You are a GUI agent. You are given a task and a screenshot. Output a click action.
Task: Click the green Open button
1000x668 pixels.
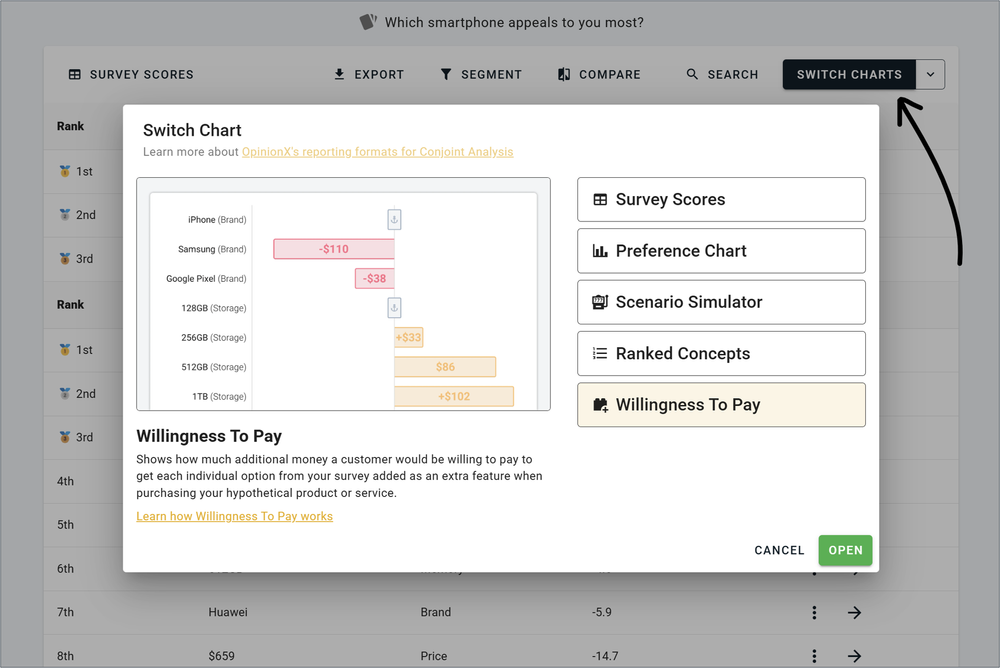(845, 550)
